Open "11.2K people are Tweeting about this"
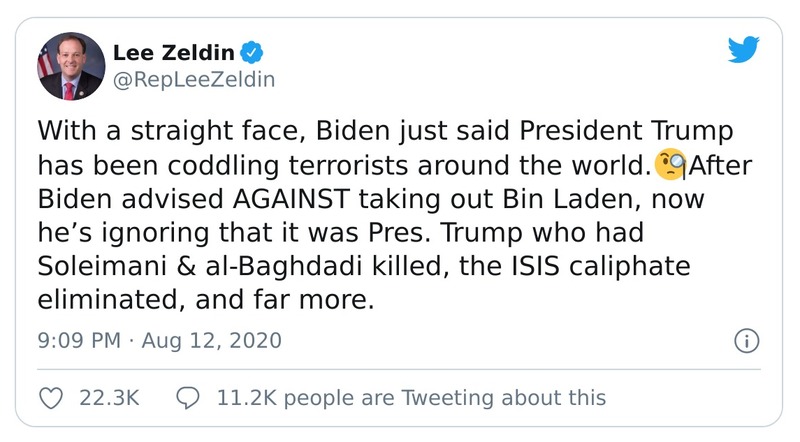The height and width of the screenshot is (442, 800). (411, 397)
